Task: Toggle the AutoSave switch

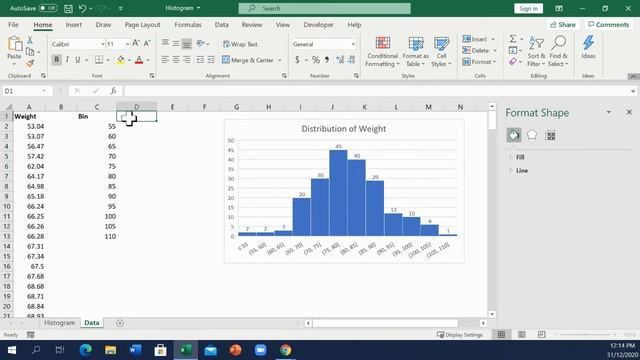Action: point(48,8)
